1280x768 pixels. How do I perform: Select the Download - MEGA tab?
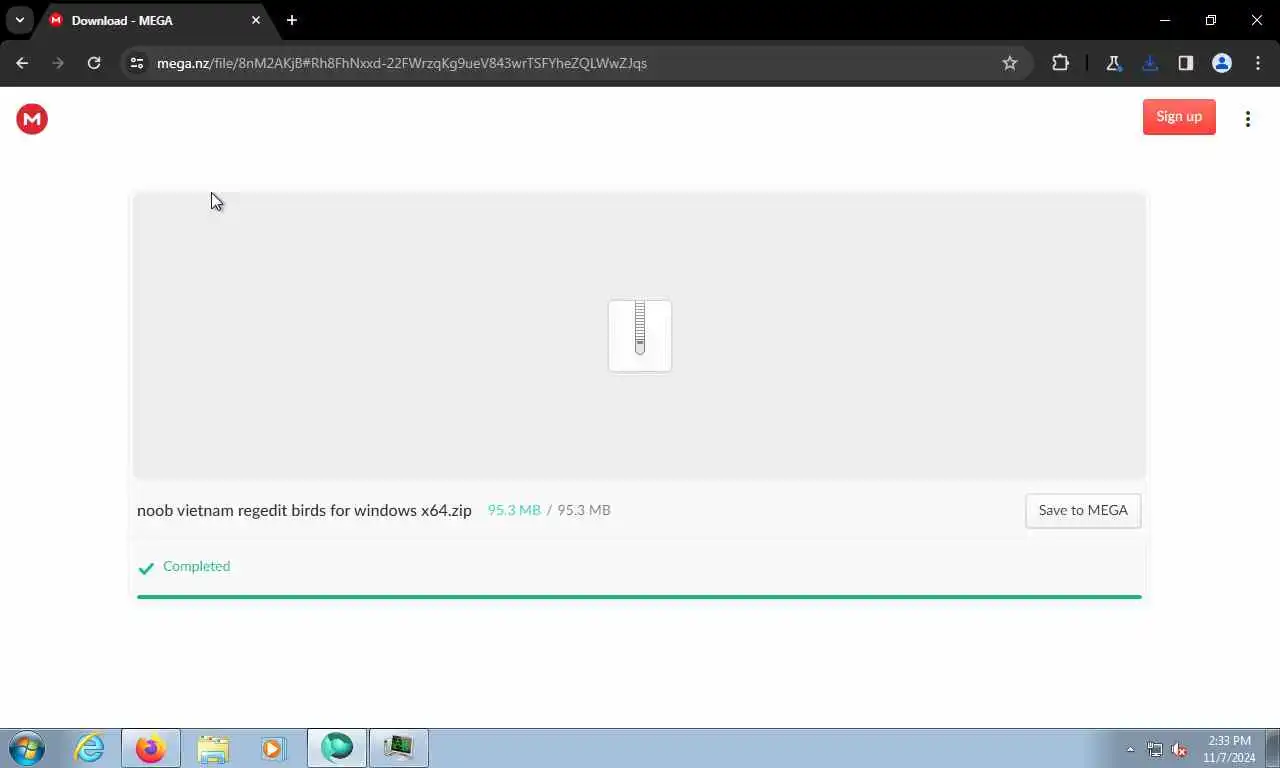155,20
